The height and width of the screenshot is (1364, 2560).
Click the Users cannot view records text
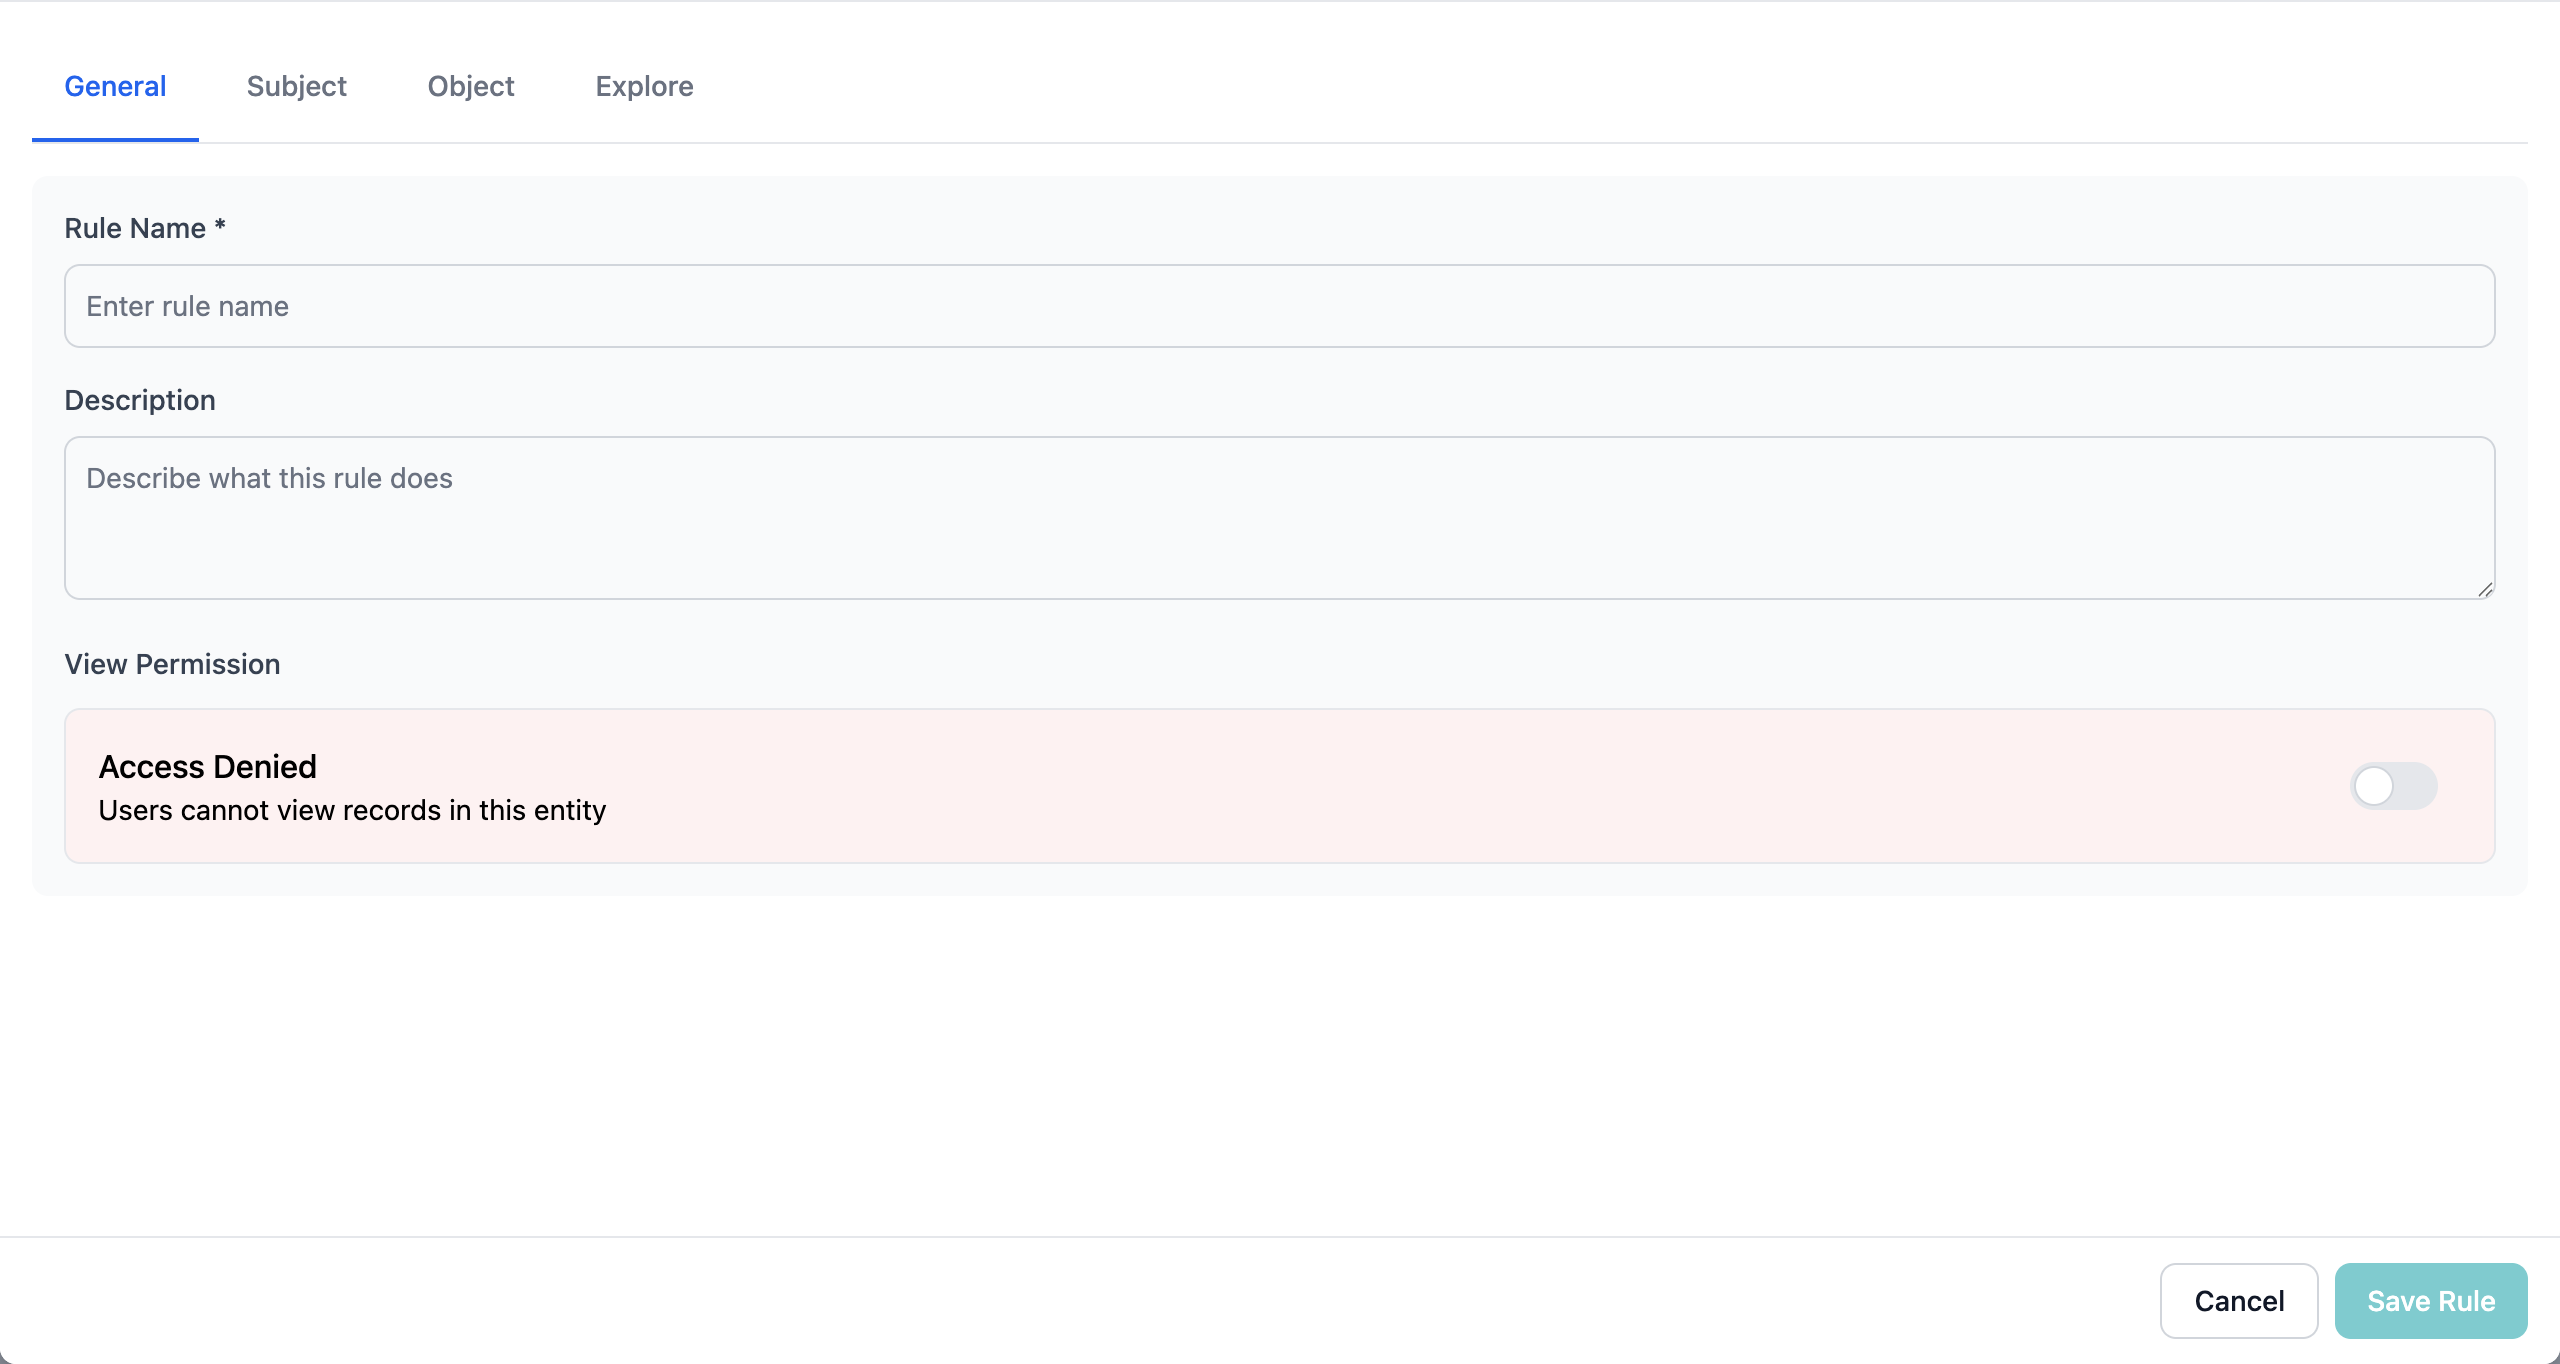(x=352, y=811)
